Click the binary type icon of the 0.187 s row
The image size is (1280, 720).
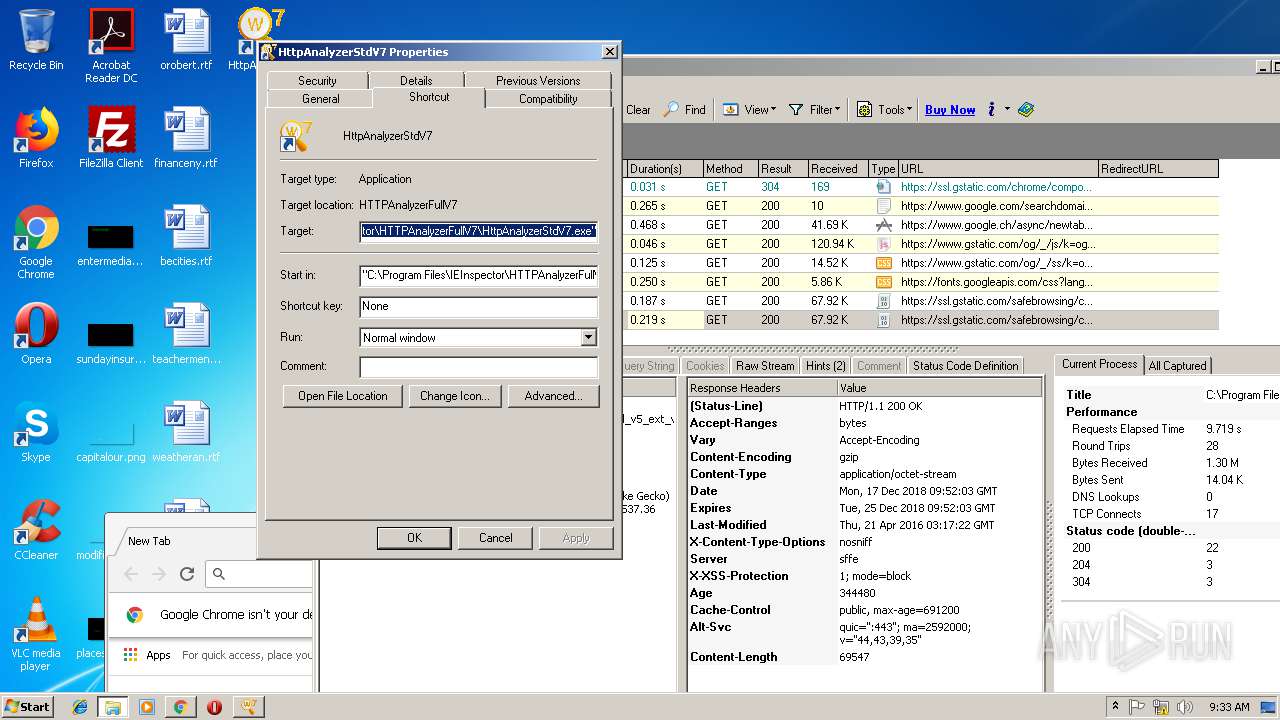883,301
